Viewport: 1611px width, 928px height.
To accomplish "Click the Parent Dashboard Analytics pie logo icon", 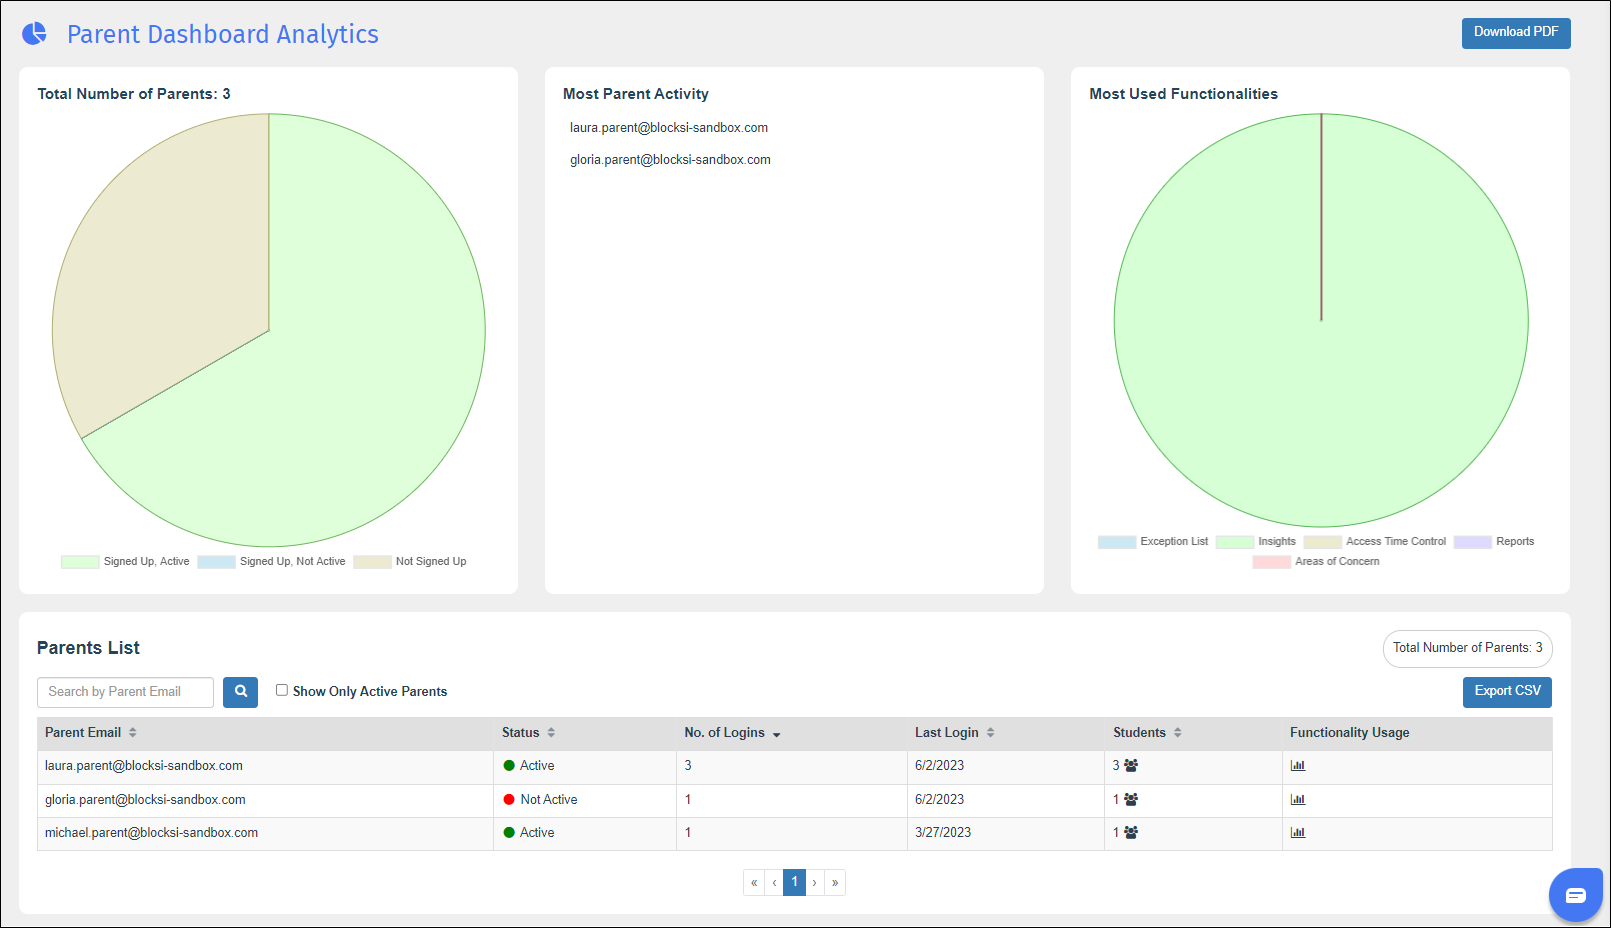I will click(34, 34).
